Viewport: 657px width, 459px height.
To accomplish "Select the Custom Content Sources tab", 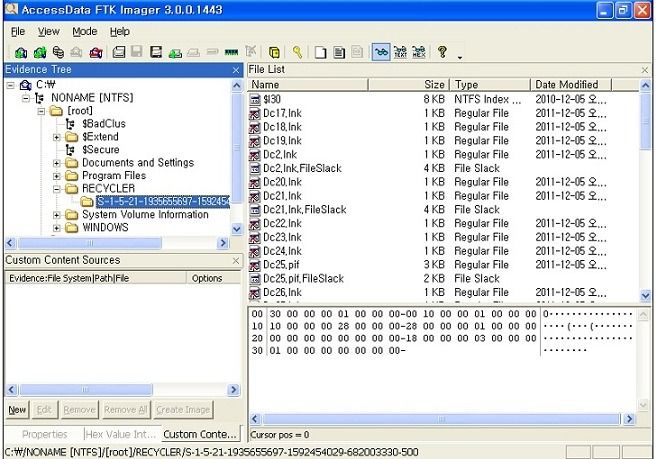I will click(200, 434).
